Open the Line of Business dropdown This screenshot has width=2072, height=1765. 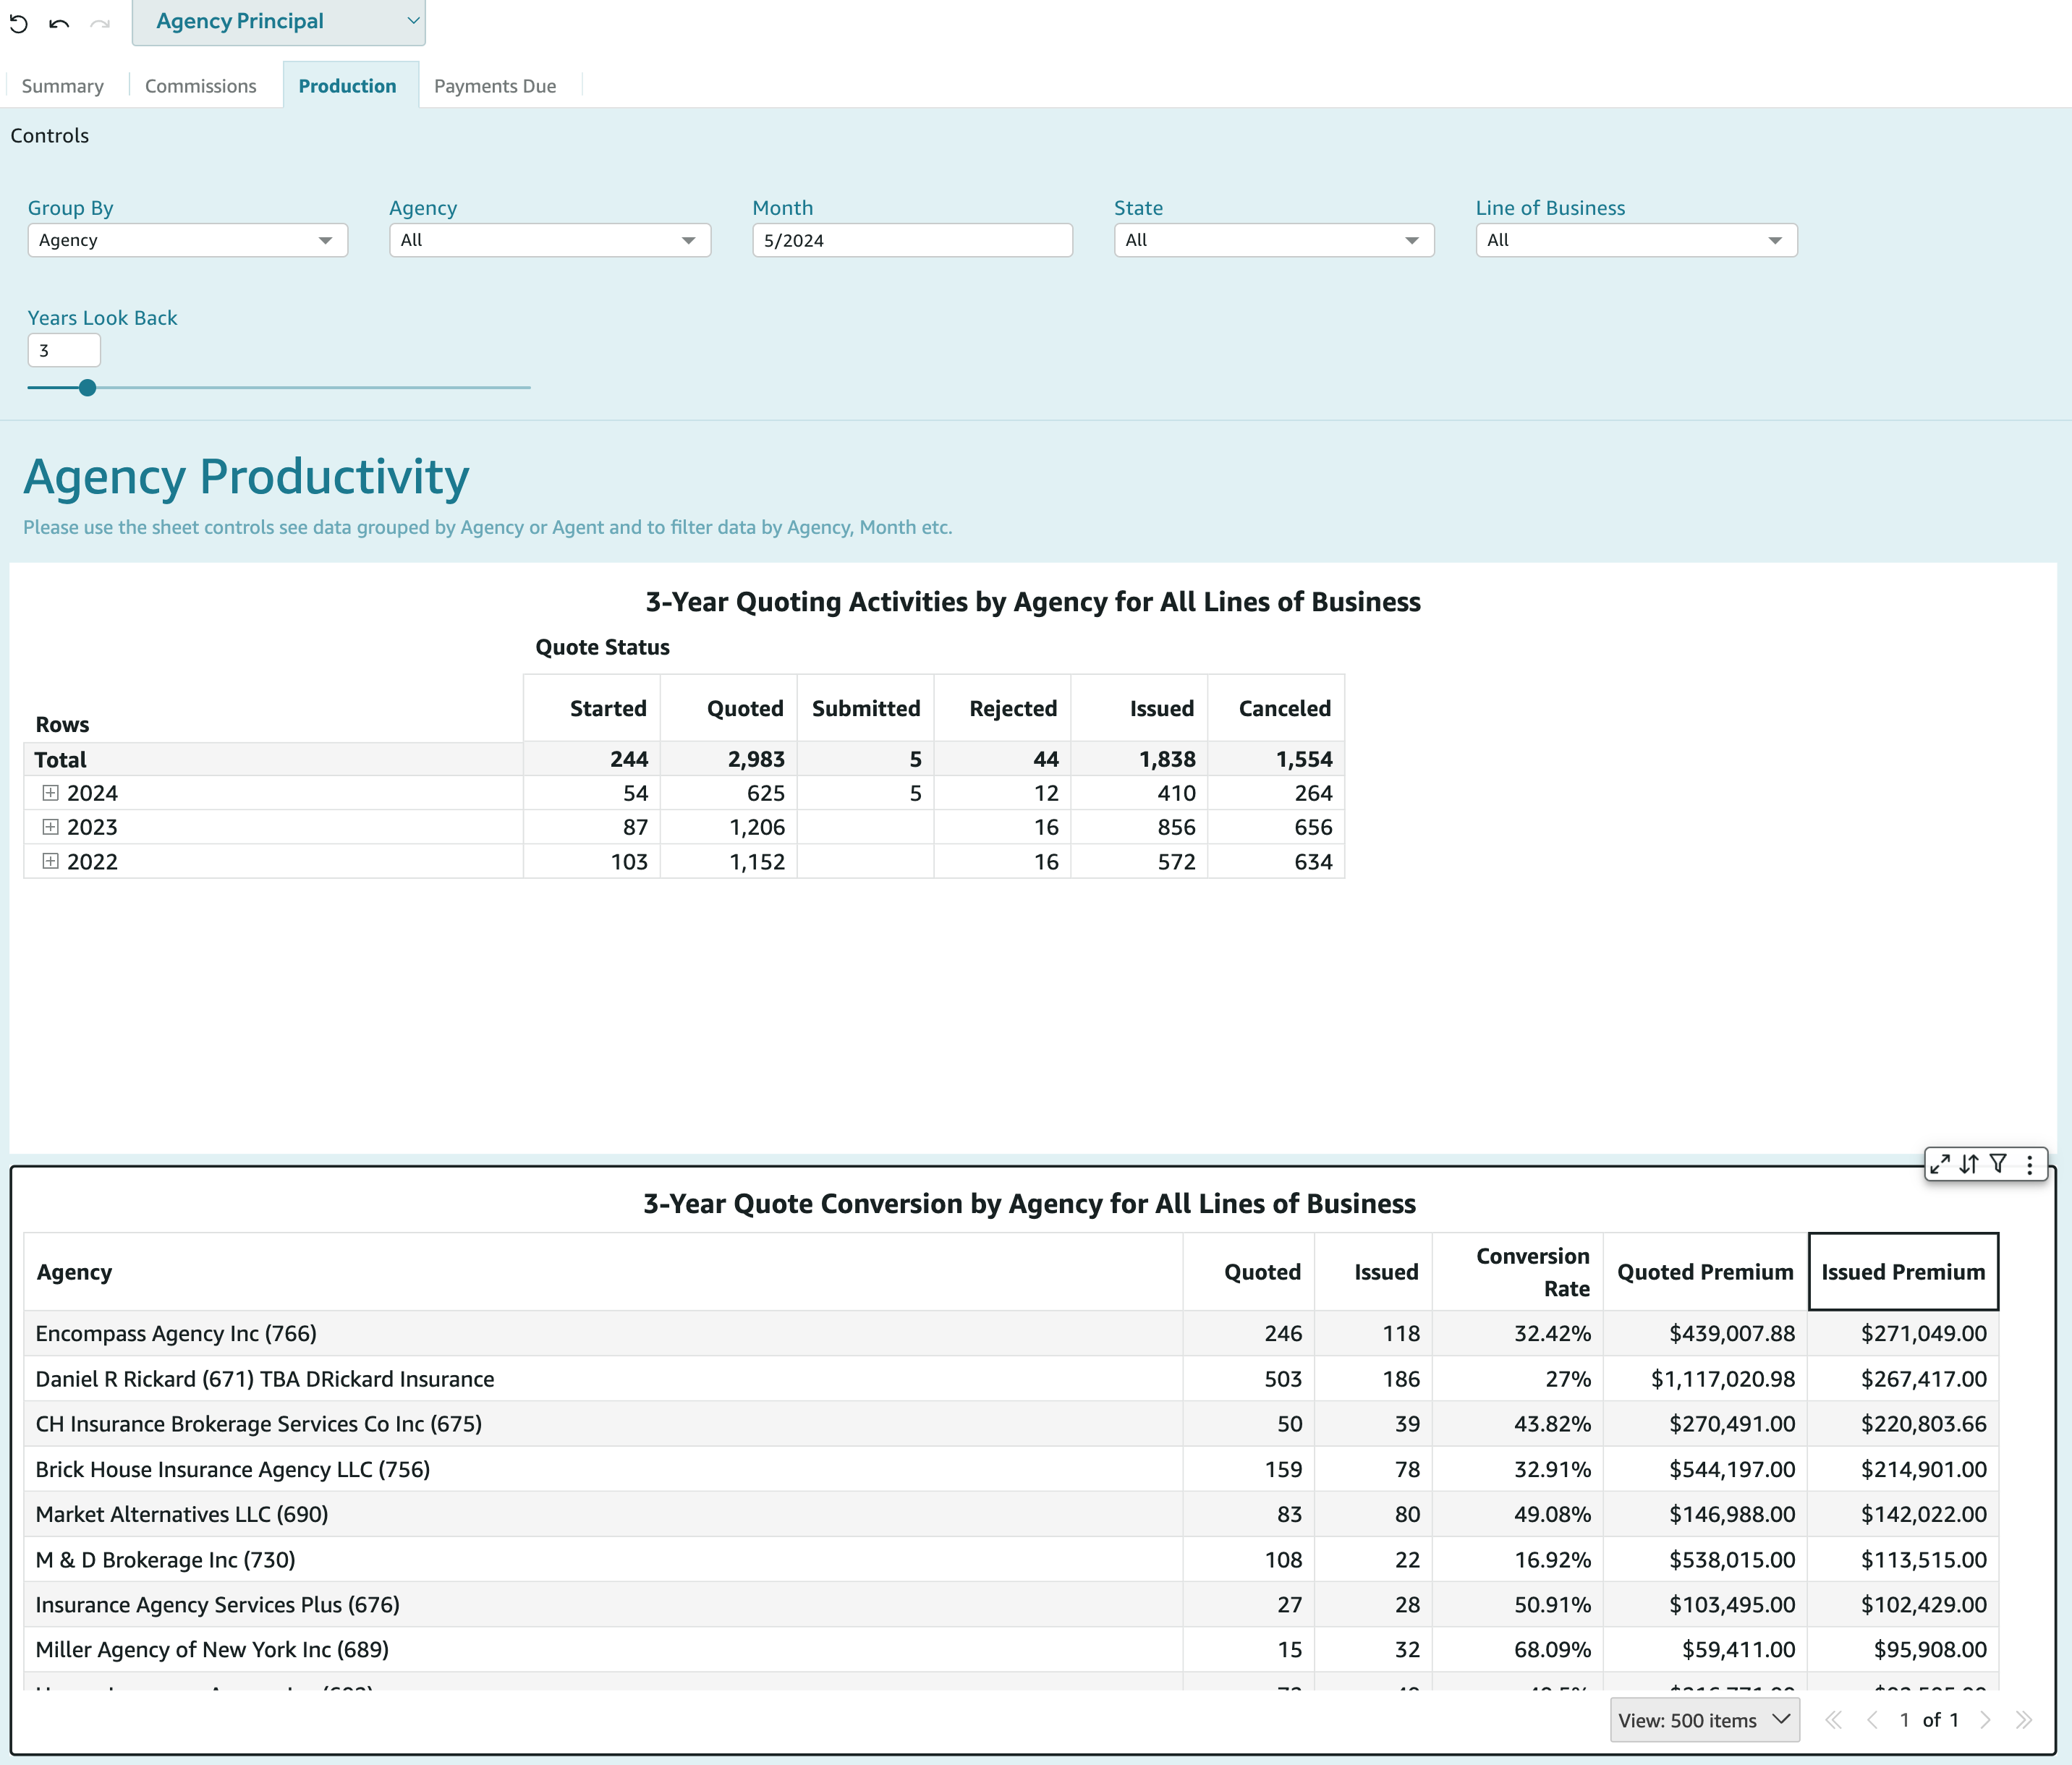tap(1635, 240)
